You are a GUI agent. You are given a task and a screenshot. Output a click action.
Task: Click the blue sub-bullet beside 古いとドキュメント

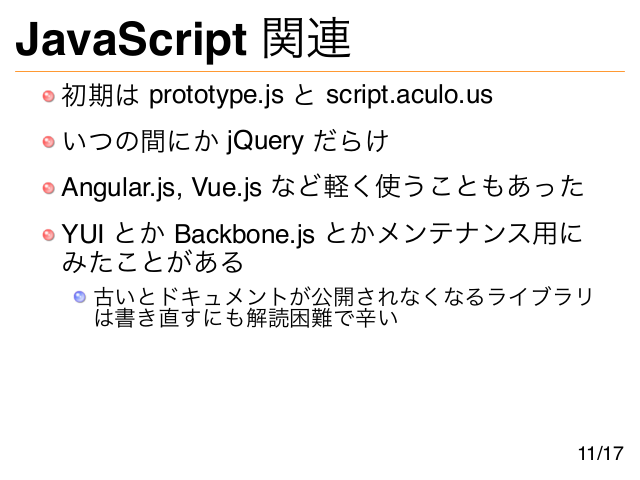pos(80,297)
